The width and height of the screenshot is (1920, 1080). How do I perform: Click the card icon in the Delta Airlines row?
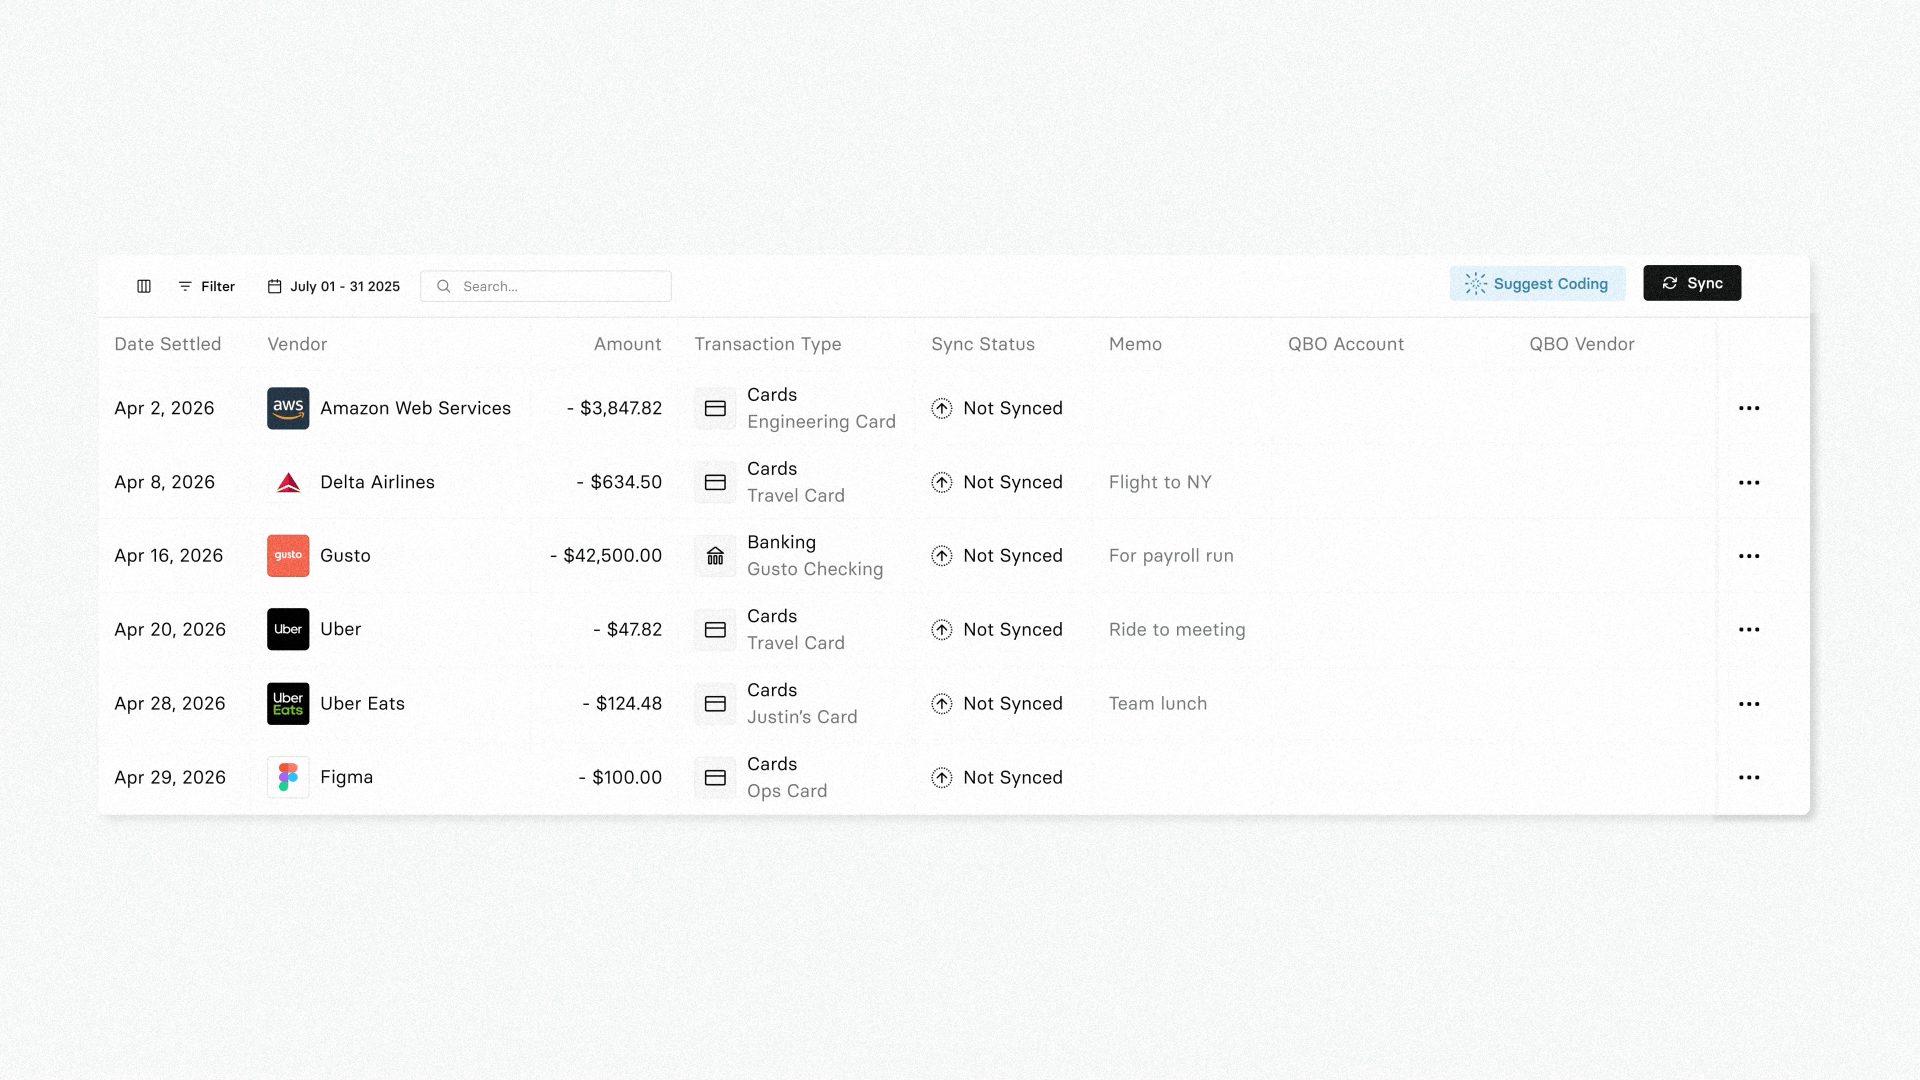coord(715,482)
